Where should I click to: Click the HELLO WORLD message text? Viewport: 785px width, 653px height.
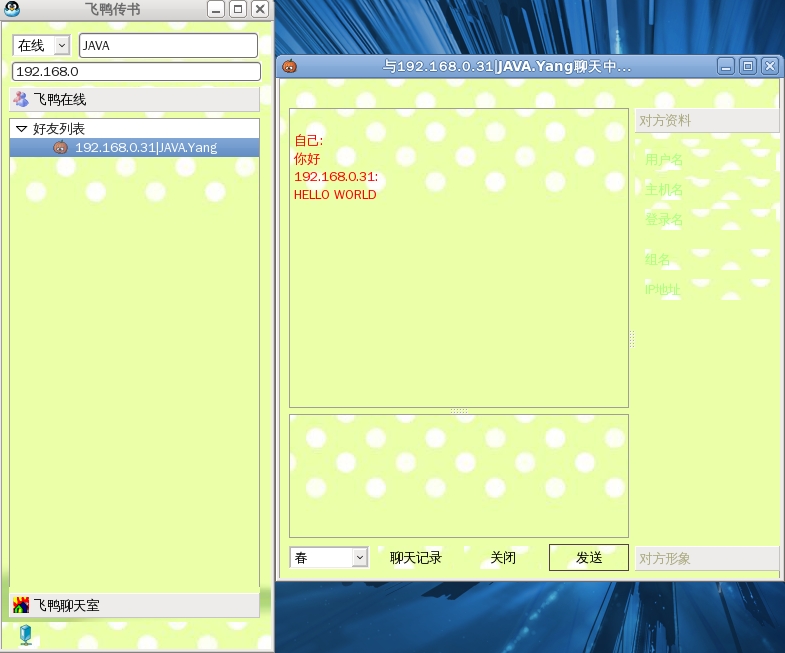(335, 195)
